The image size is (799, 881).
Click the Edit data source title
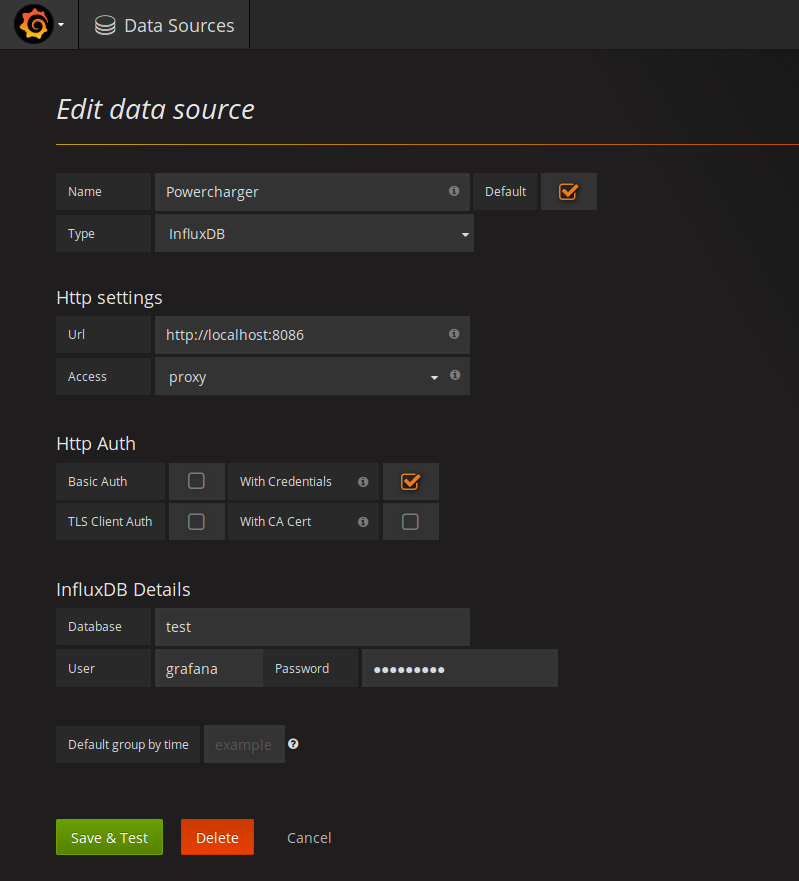pos(155,109)
